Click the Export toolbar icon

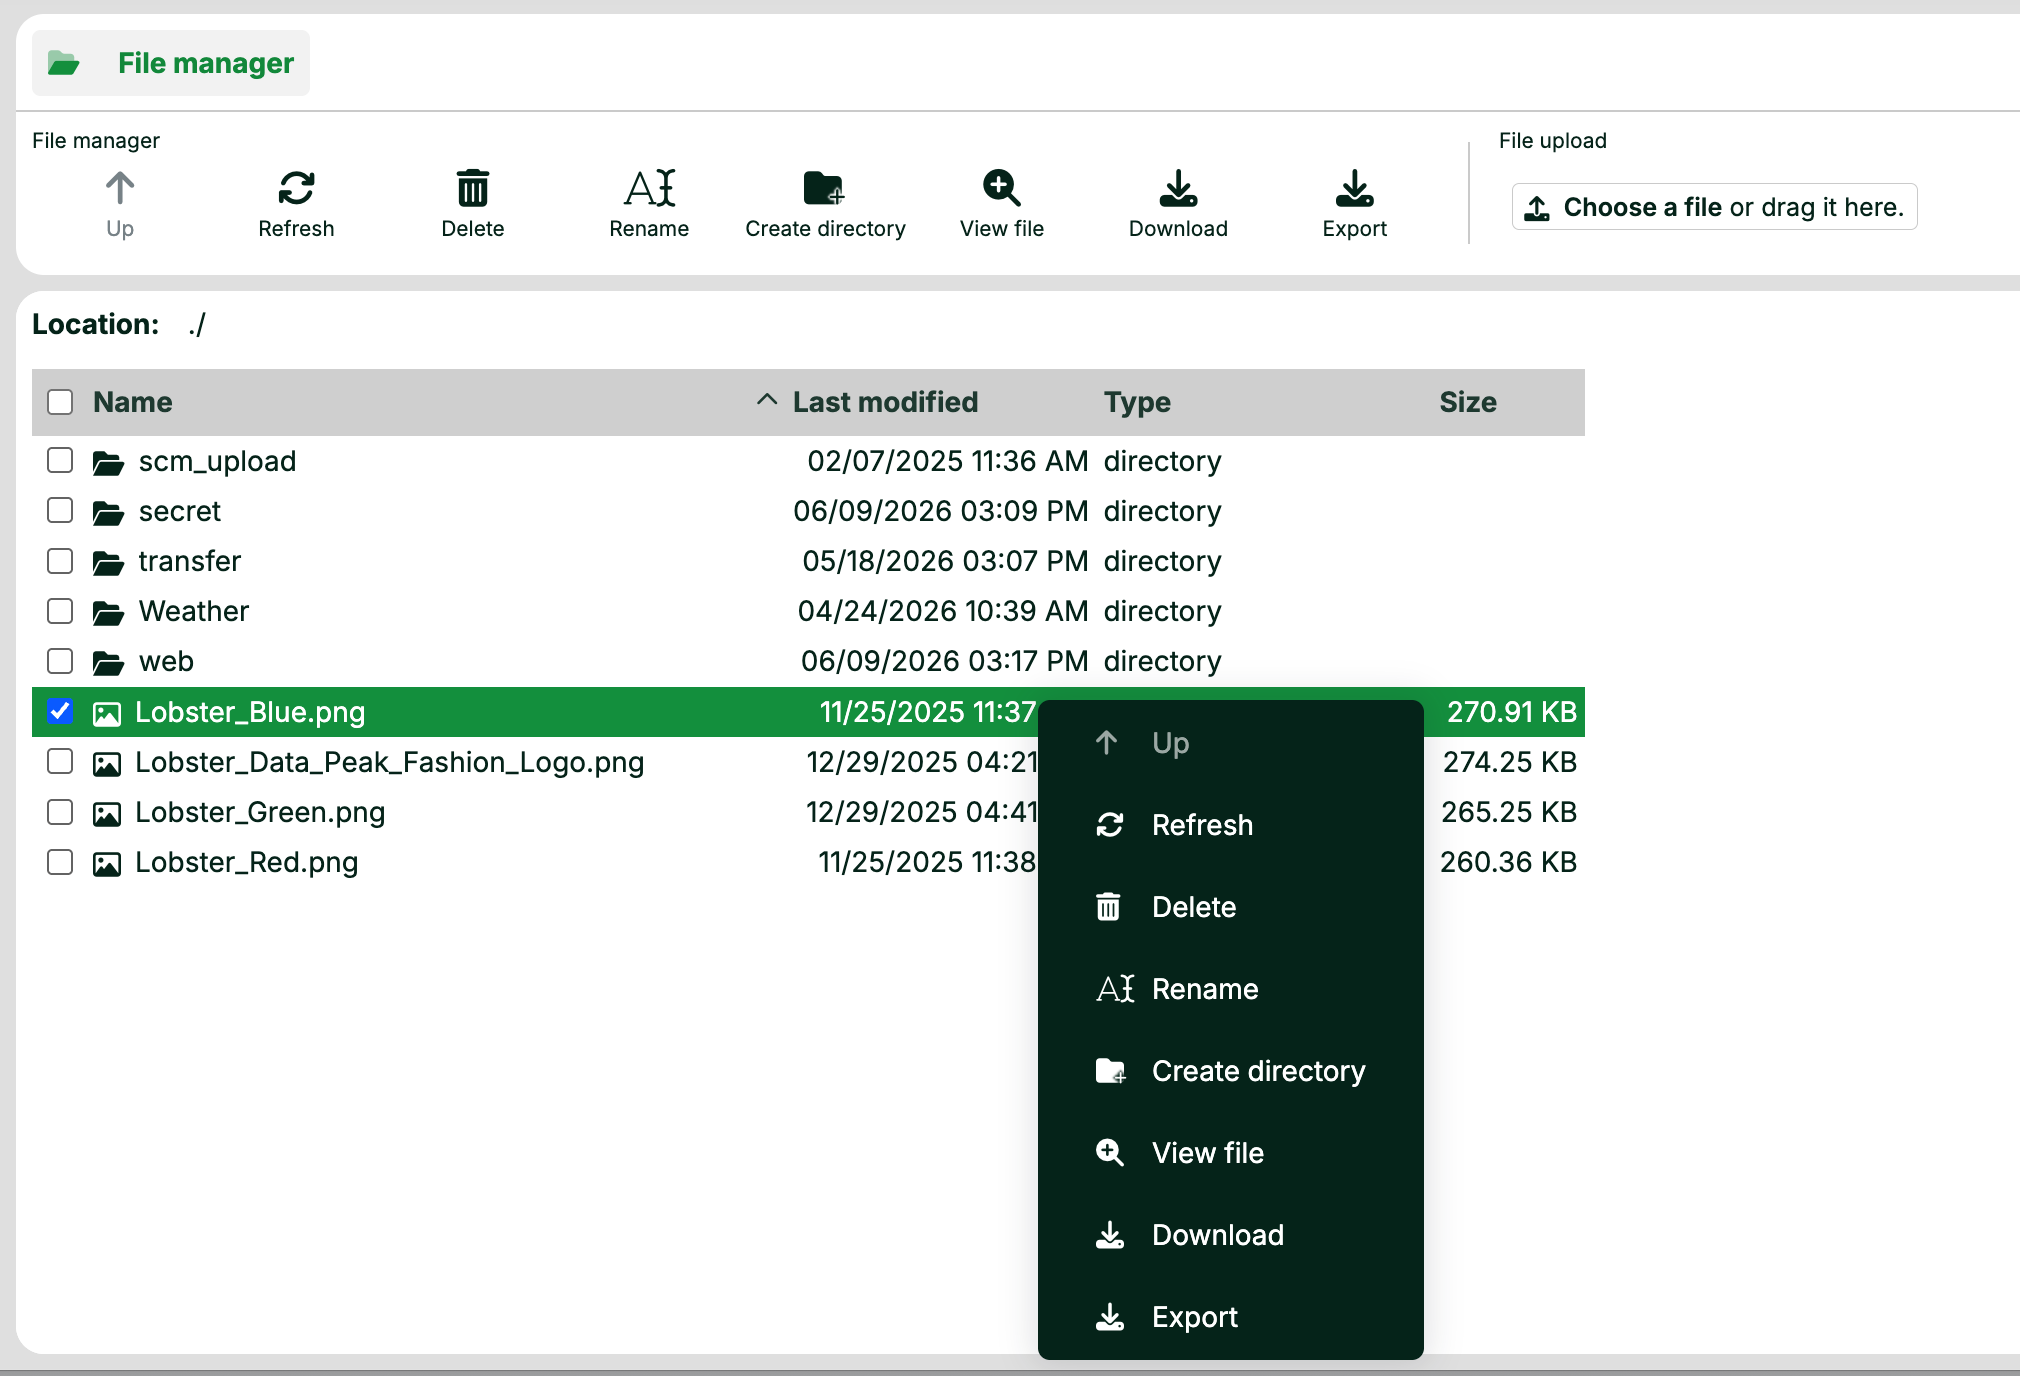click(x=1354, y=187)
